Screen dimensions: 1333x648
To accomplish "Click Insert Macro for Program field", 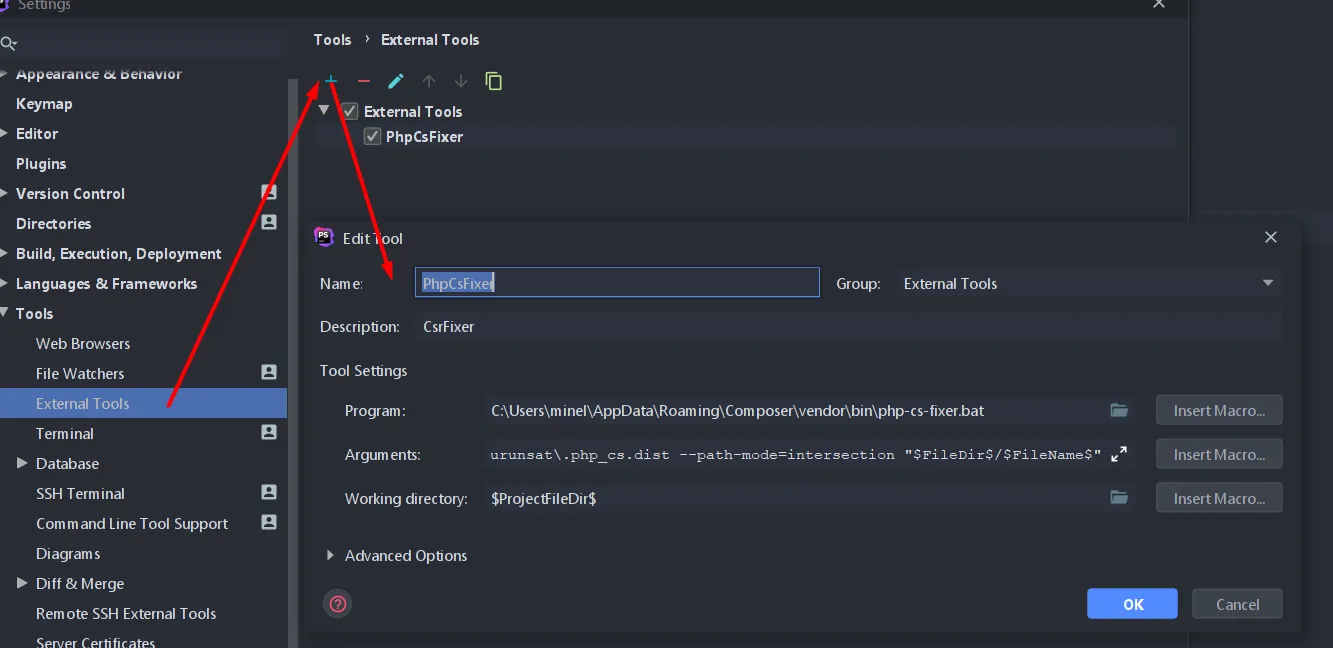I will click(x=1219, y=410).
